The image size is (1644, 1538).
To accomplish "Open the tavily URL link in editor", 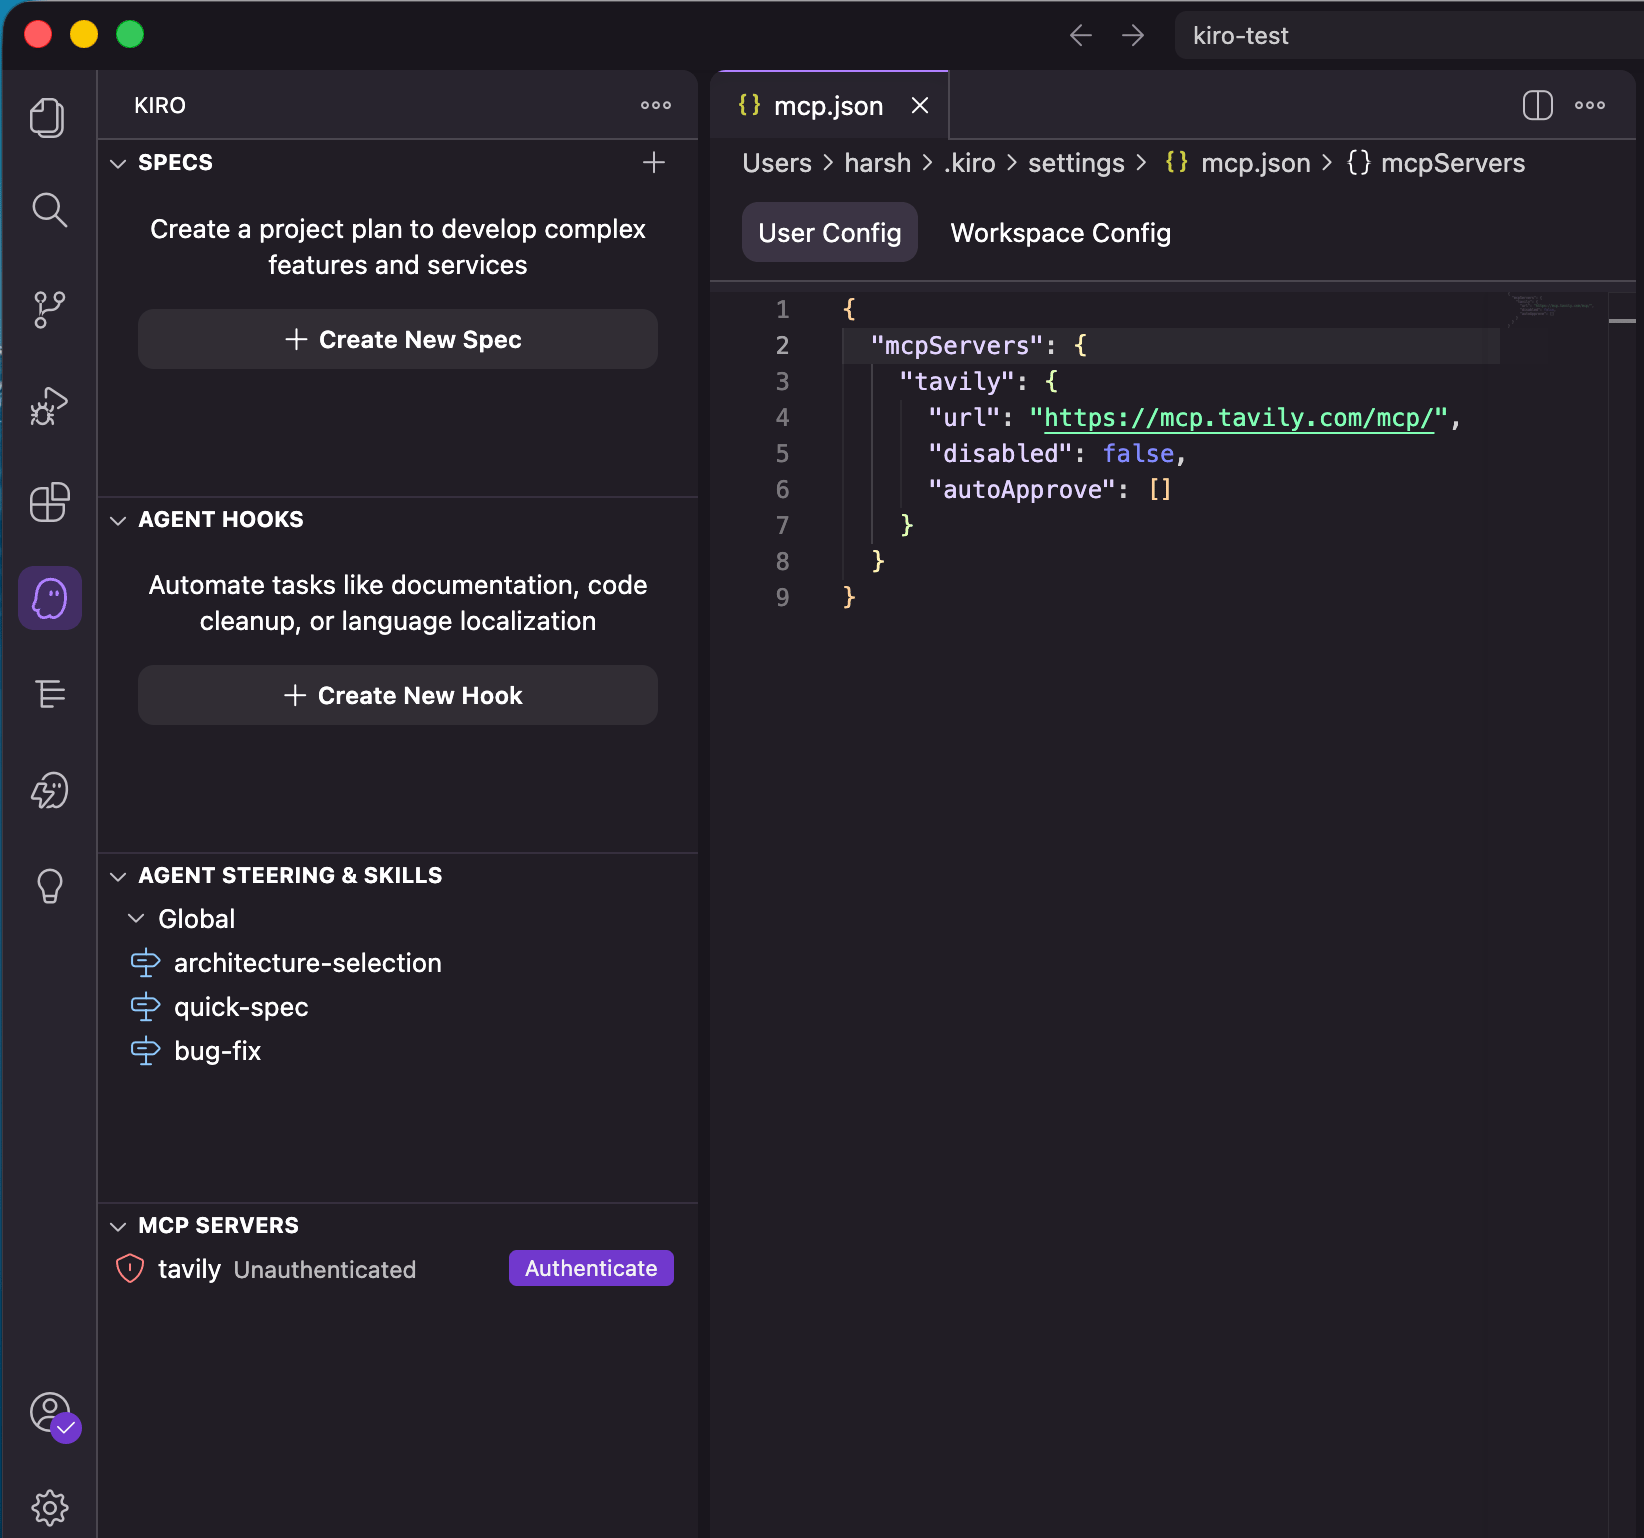I will [x=1238, y=417].
